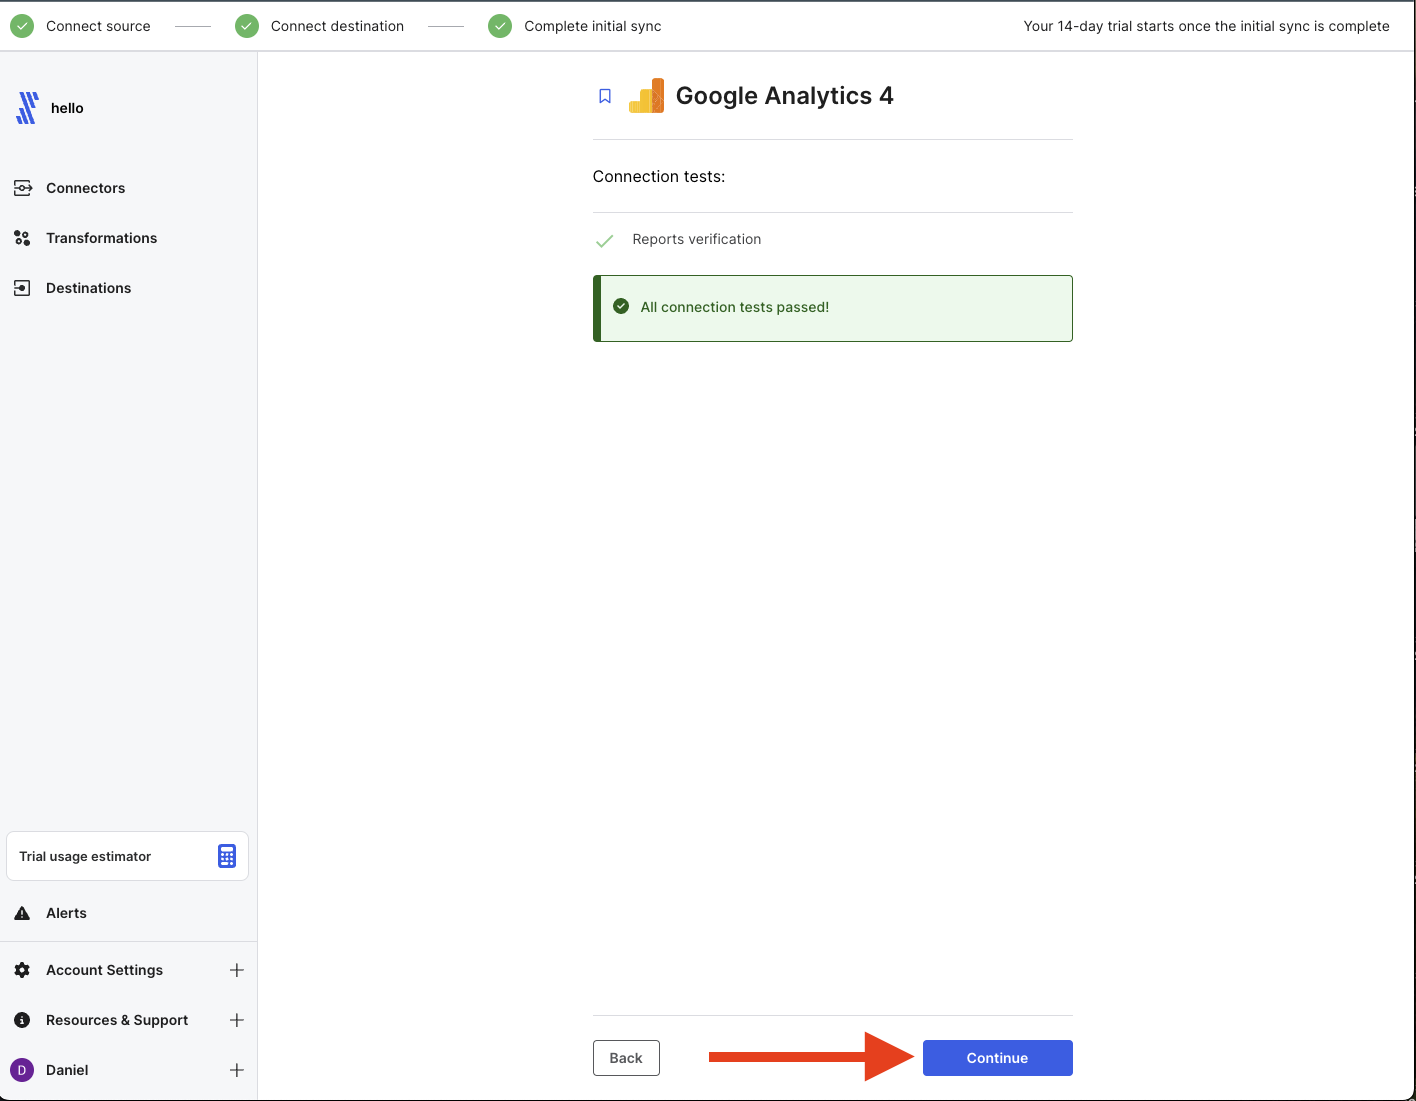
Task: Click the Connect source step label
Action: point(98,26)
